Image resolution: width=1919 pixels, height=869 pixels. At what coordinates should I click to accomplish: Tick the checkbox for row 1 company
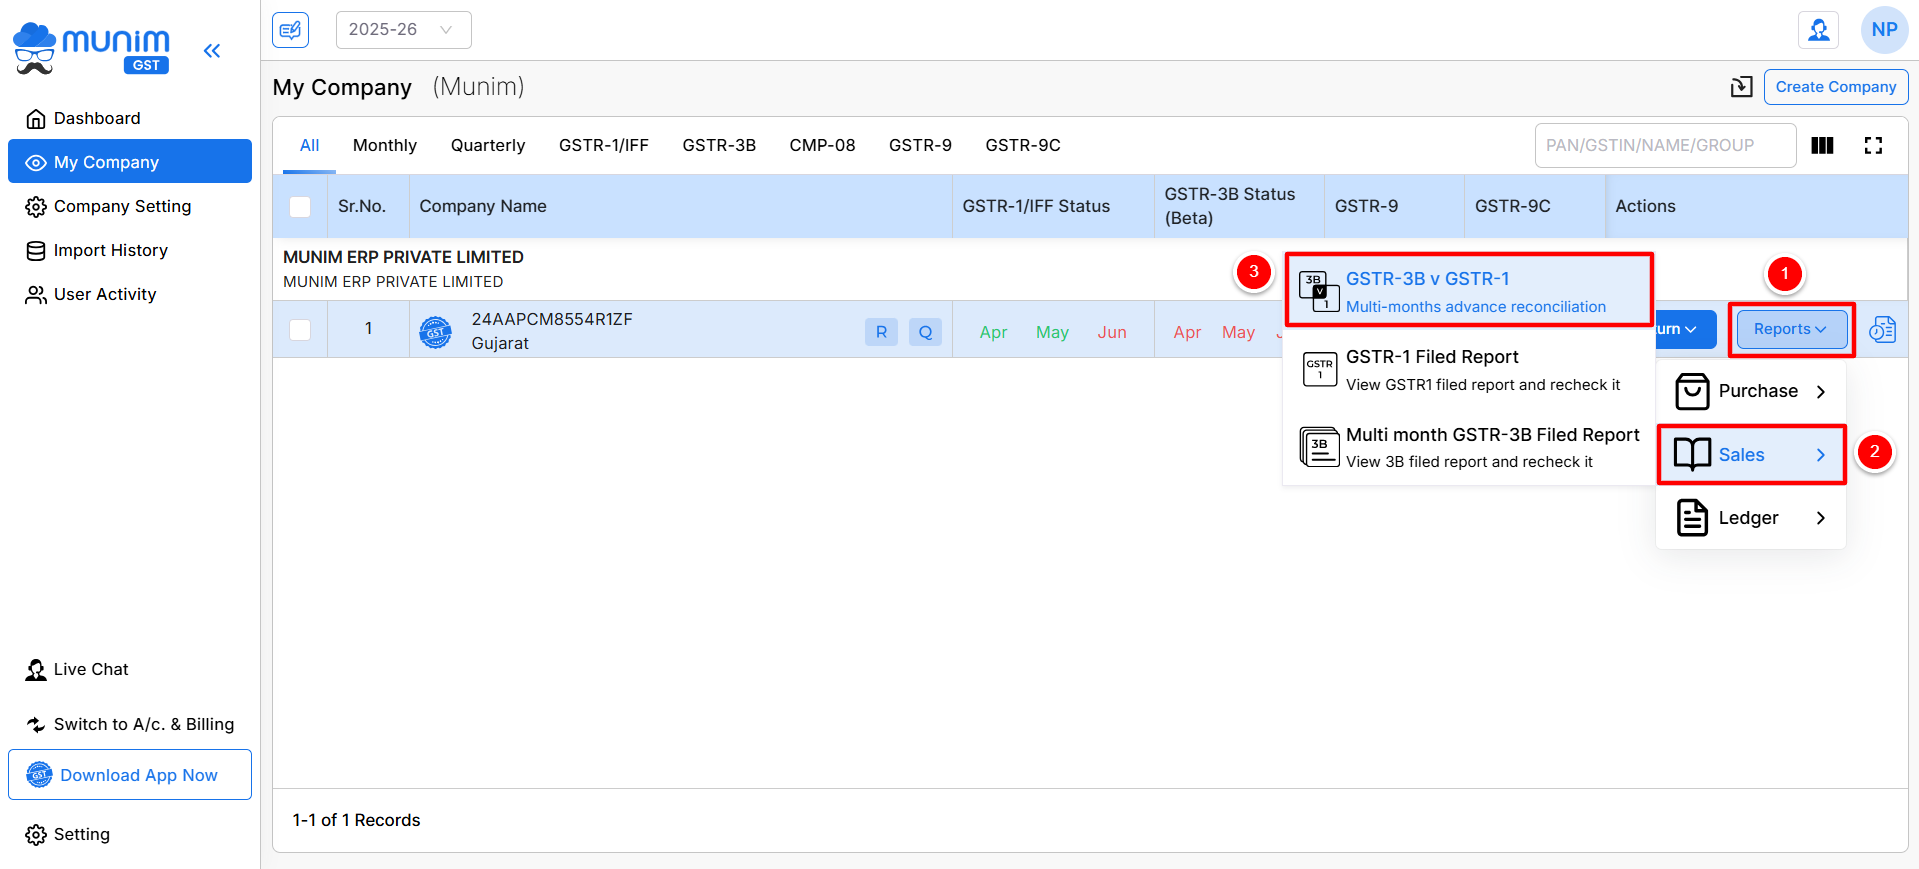click(300, 330)
